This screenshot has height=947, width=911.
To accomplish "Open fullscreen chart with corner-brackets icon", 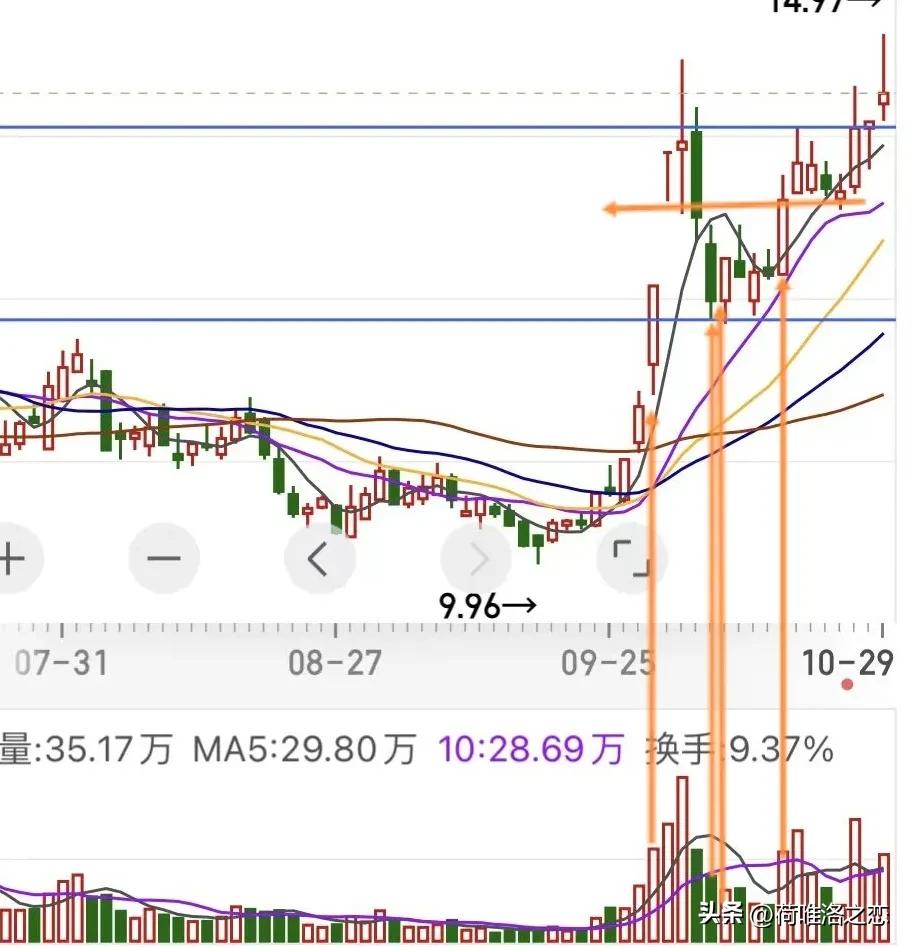I will point(631,558).
